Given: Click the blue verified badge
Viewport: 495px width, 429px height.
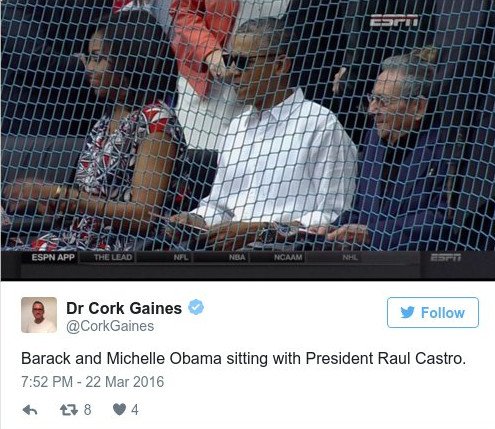Looking at the screenshot, I should (x=196, y=307).
